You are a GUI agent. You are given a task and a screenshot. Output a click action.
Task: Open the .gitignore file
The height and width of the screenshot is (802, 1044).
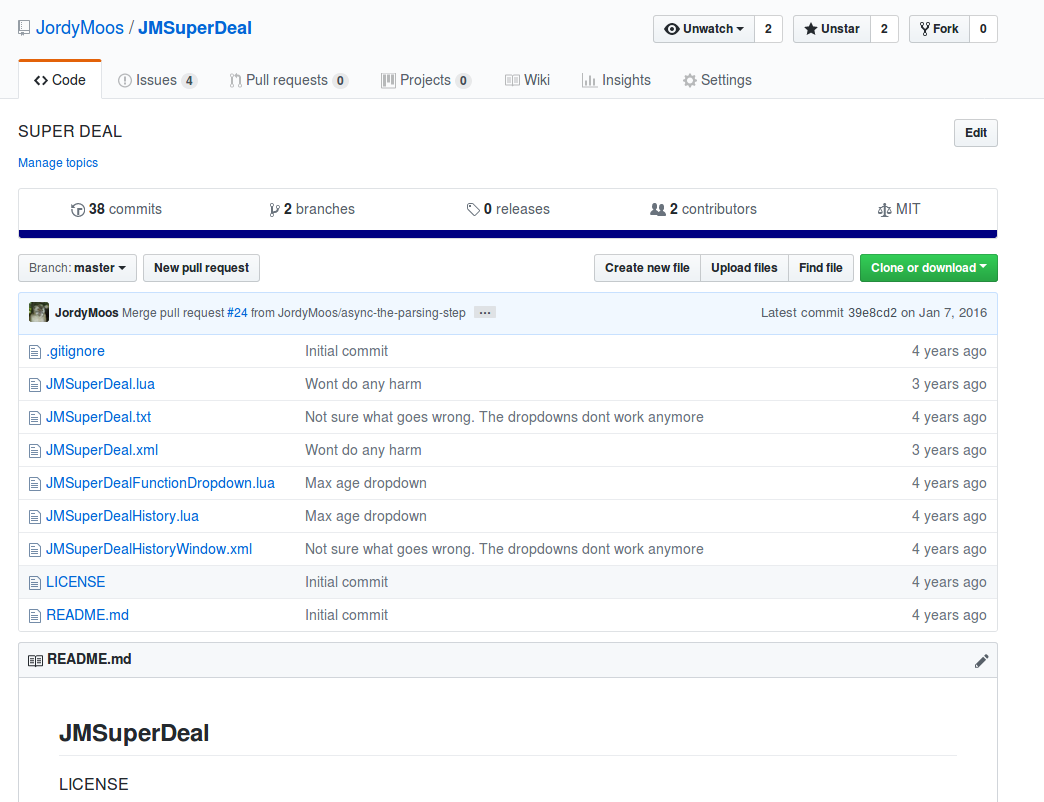coord(75,351)
